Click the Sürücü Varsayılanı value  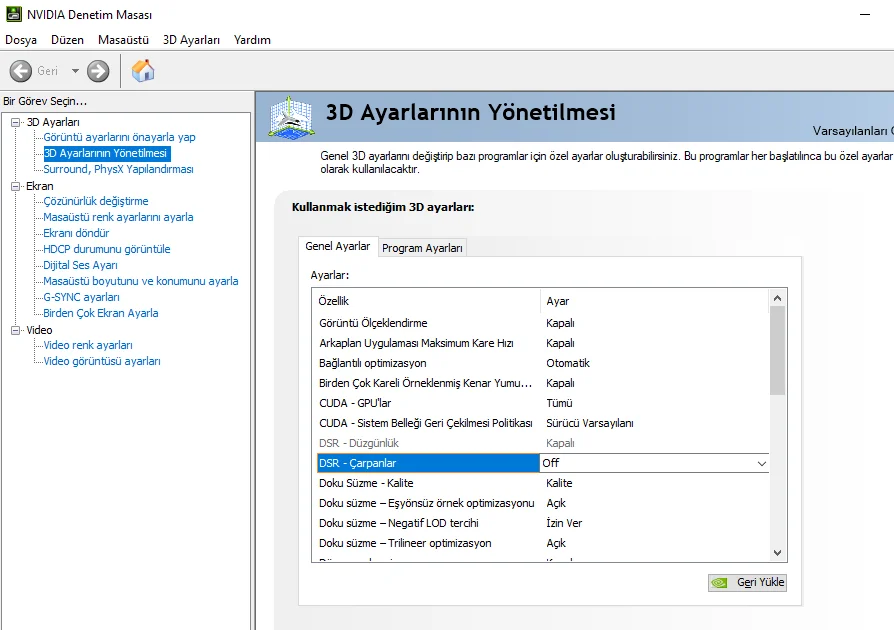[590, 423]
